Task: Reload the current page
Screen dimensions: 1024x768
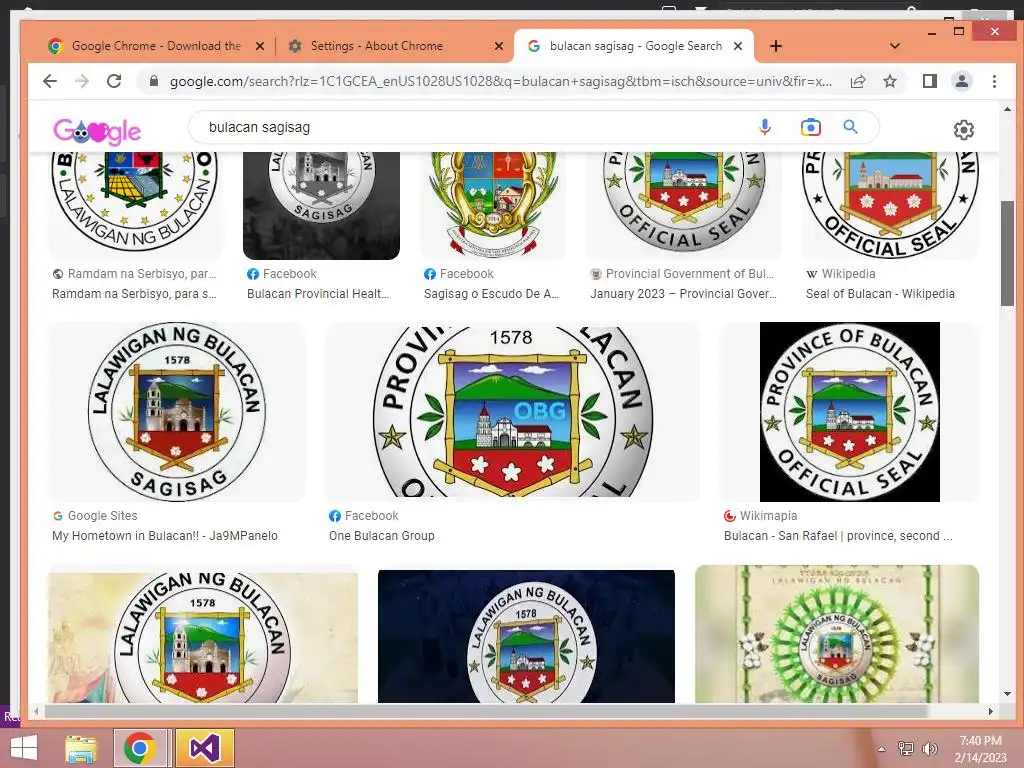Action: [114, 81]
